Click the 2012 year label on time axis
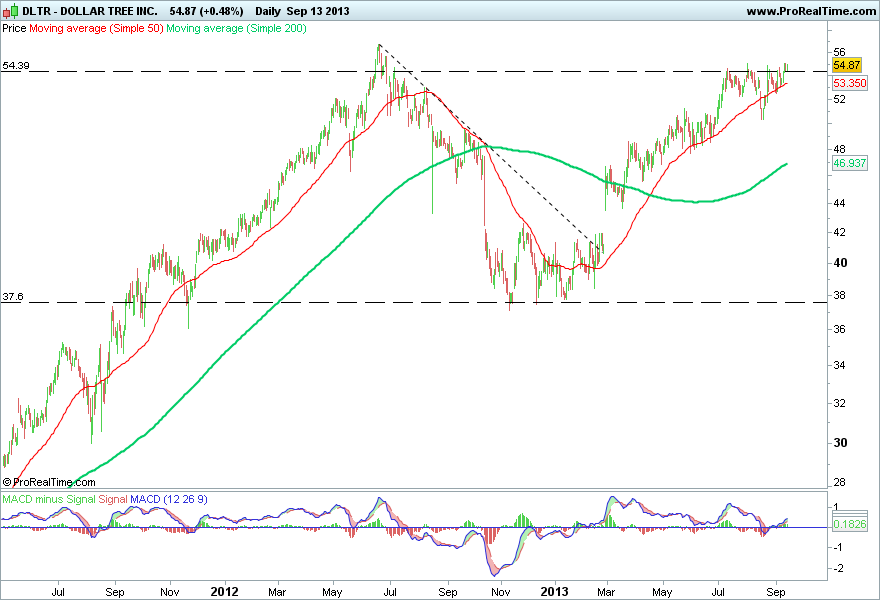The image size is (880, 600). (x=224, y=592)
